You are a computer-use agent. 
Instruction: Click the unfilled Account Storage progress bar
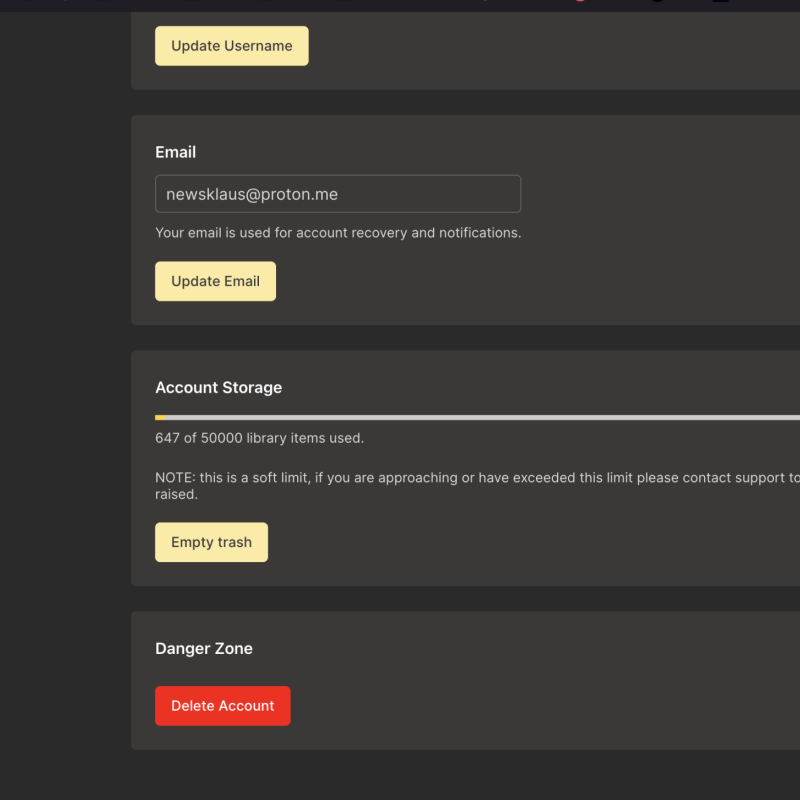pyautogui.click(x=480, y=417)
